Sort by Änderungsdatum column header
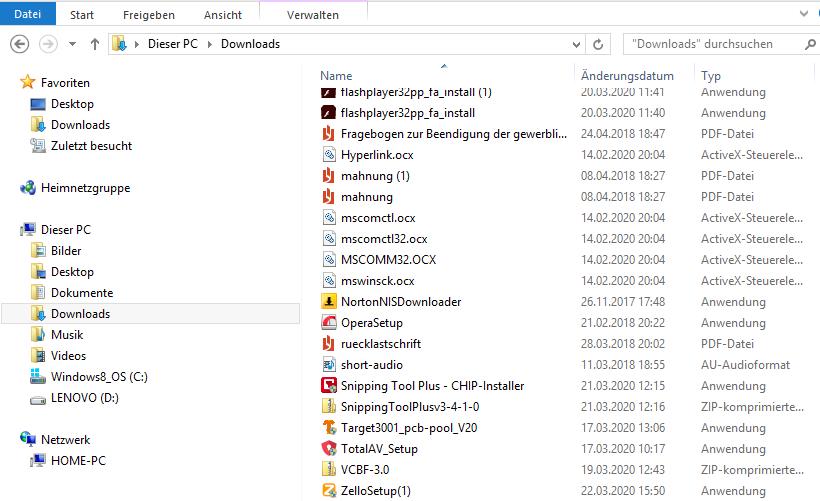Viewport: 820px width, 501px height. [x=627, y=76]
